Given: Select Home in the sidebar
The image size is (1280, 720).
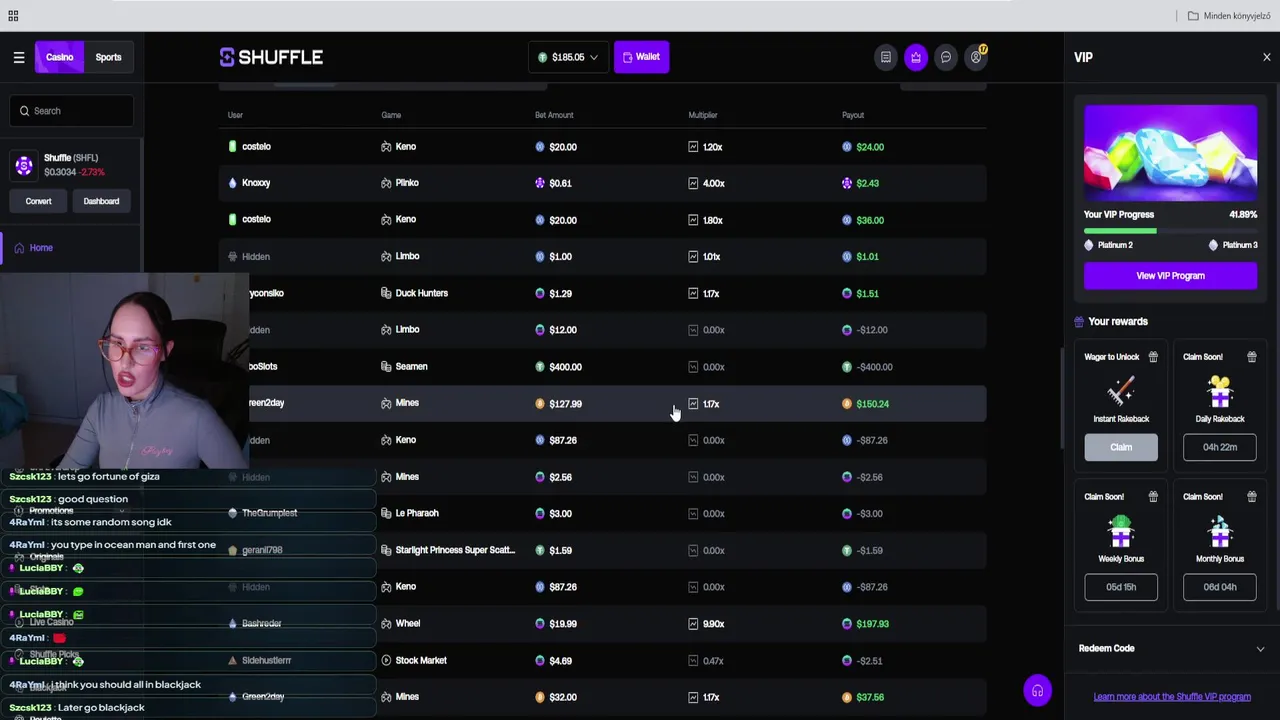Looking at the screenshot, I should (41, 248).
